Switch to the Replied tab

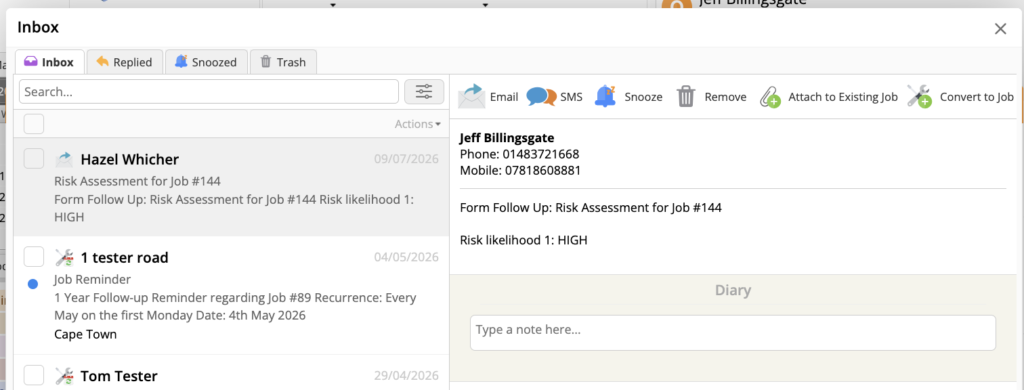125,62
